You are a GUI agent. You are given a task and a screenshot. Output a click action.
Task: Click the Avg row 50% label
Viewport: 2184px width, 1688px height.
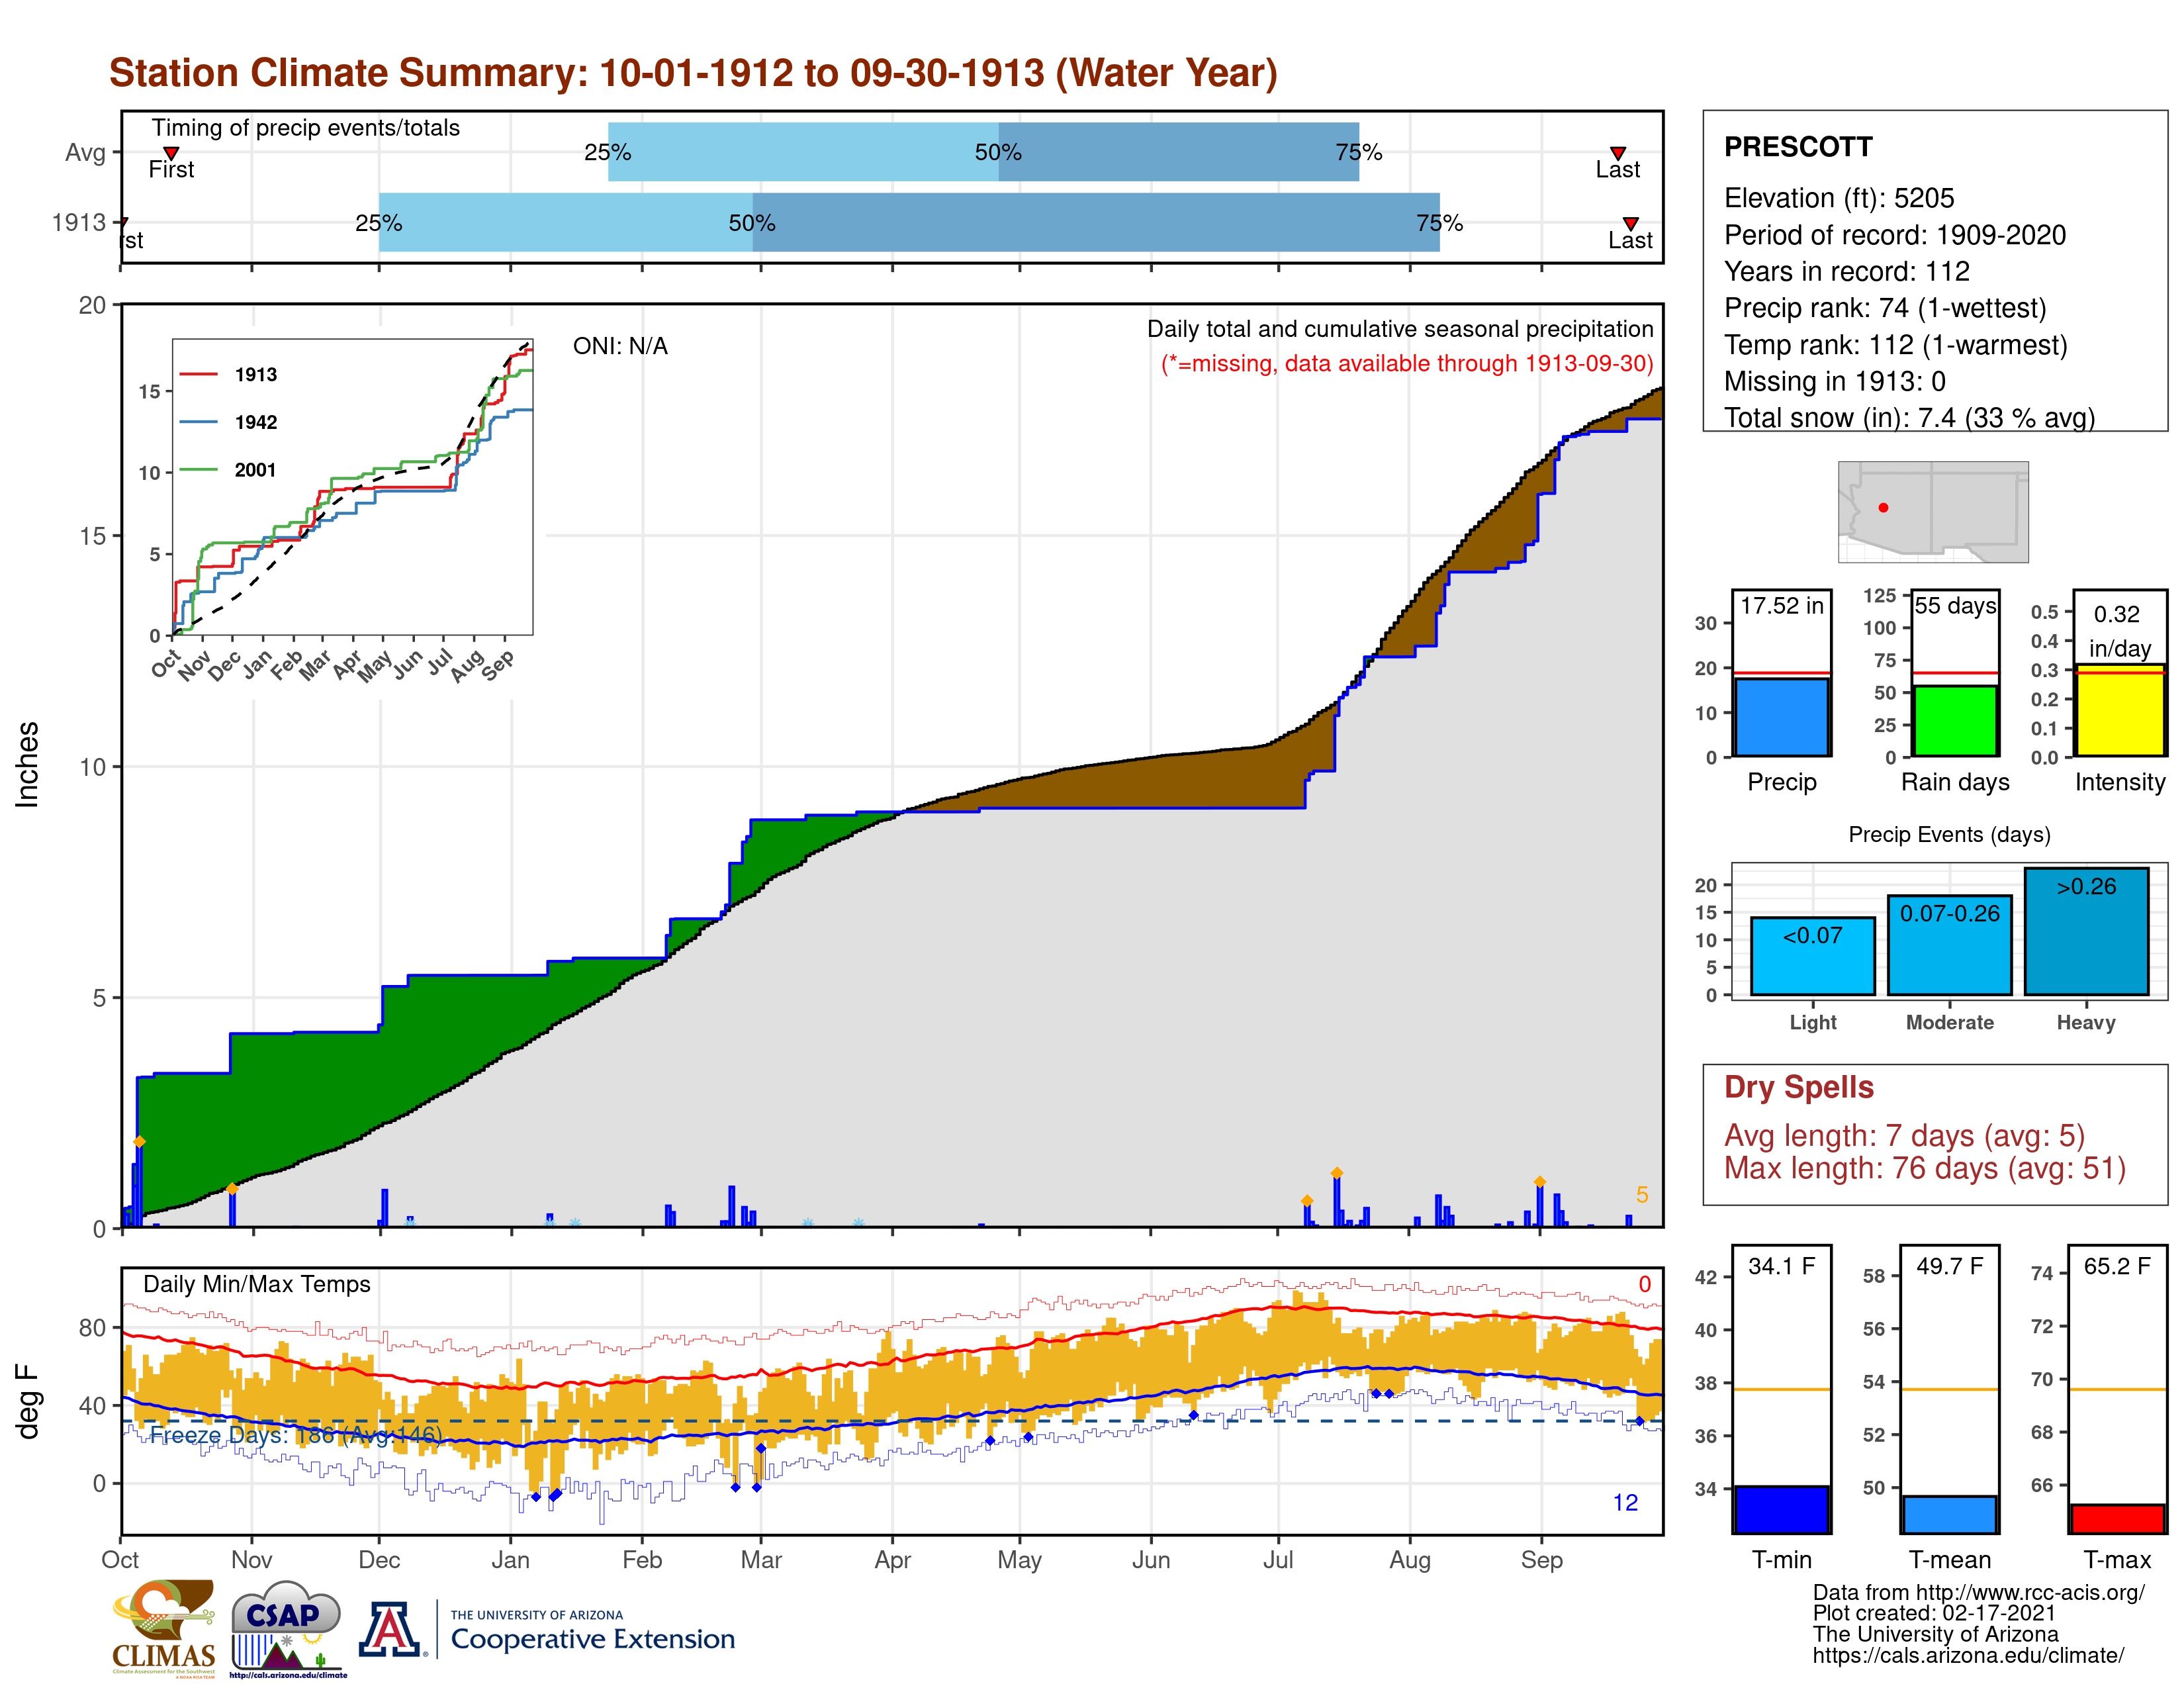998,152
